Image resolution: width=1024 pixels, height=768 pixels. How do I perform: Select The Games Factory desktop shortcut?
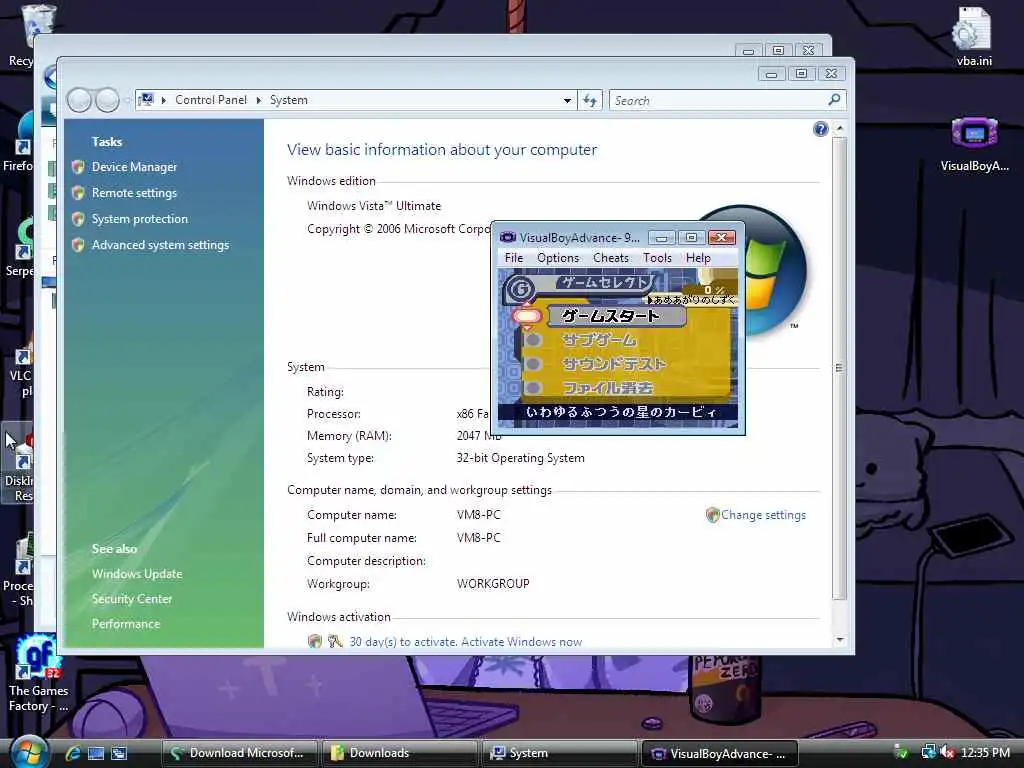38,675
